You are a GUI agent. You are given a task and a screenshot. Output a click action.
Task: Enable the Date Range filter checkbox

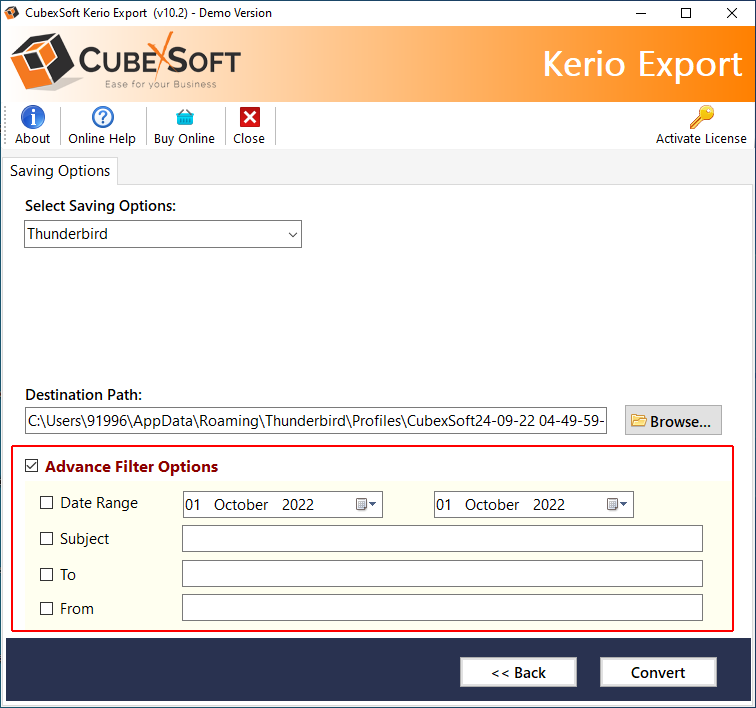[x=46, y=503]
